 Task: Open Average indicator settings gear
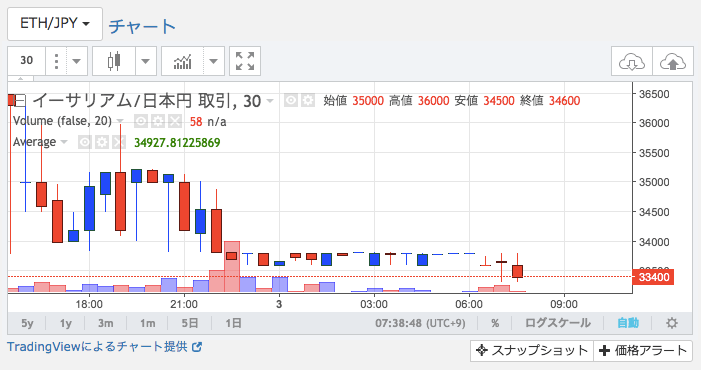pos(101,142)
